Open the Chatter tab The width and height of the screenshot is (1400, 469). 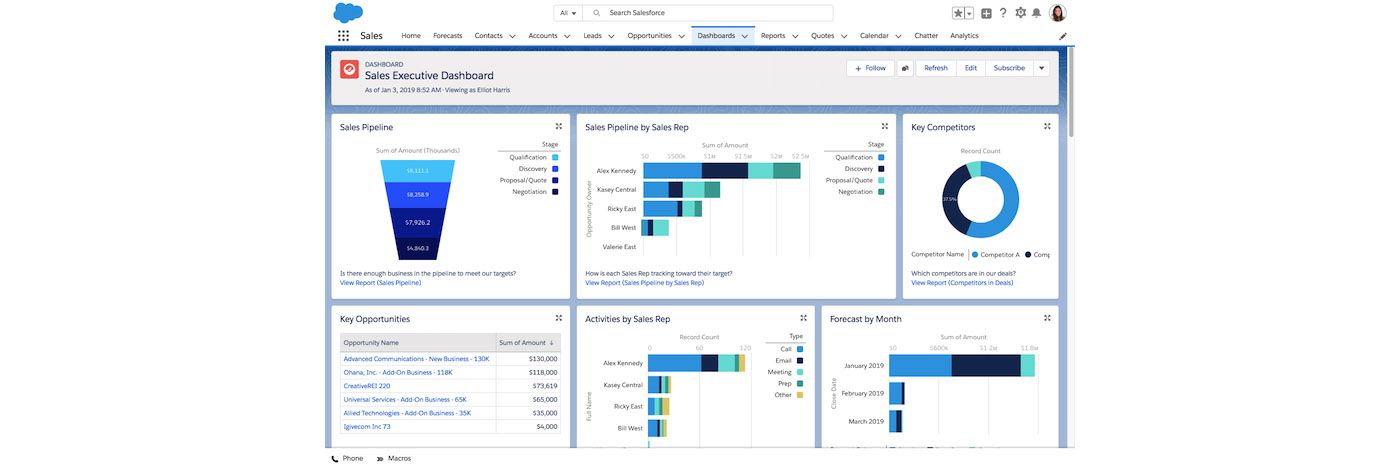coord(926,36)
